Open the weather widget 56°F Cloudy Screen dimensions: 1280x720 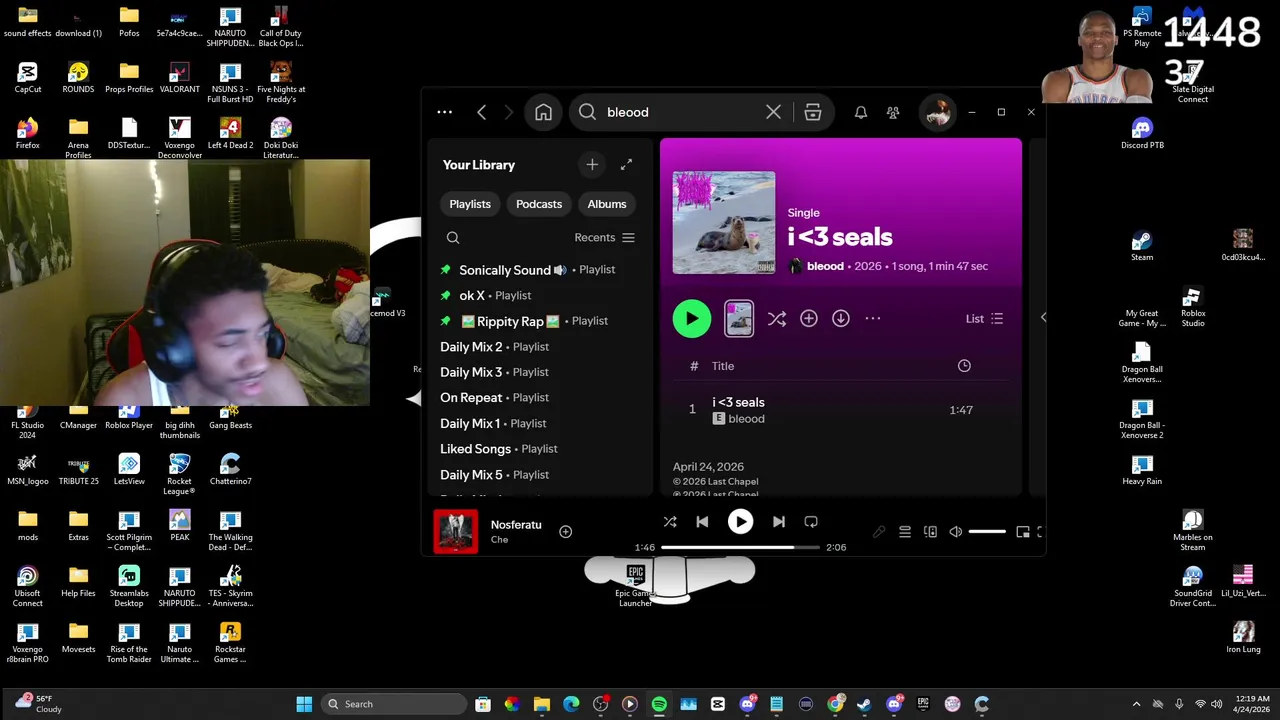pyautogui.click(x=40, y=704)
